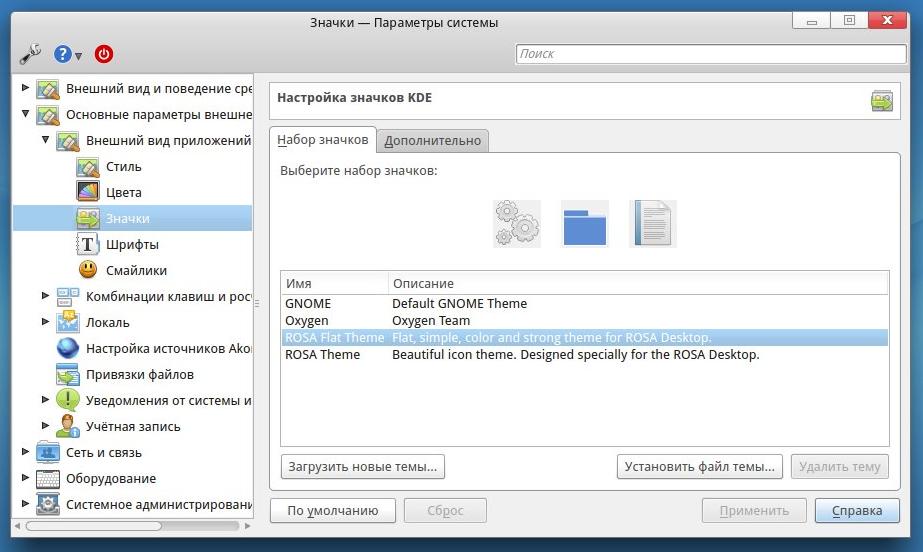The height and width of the screenshot is (552, 923).
Task: Expand the Комбинации клавиш branch
Action: [45, 295]
